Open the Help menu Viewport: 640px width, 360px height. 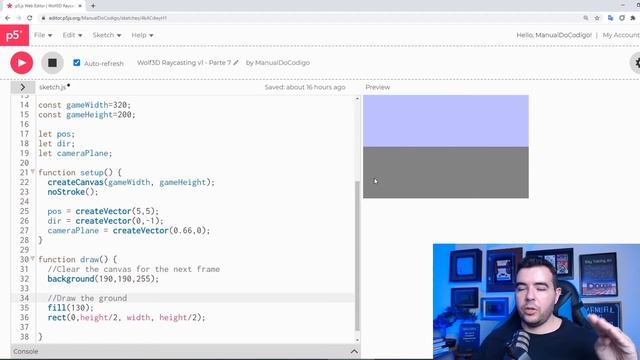[x=142, y=35]
